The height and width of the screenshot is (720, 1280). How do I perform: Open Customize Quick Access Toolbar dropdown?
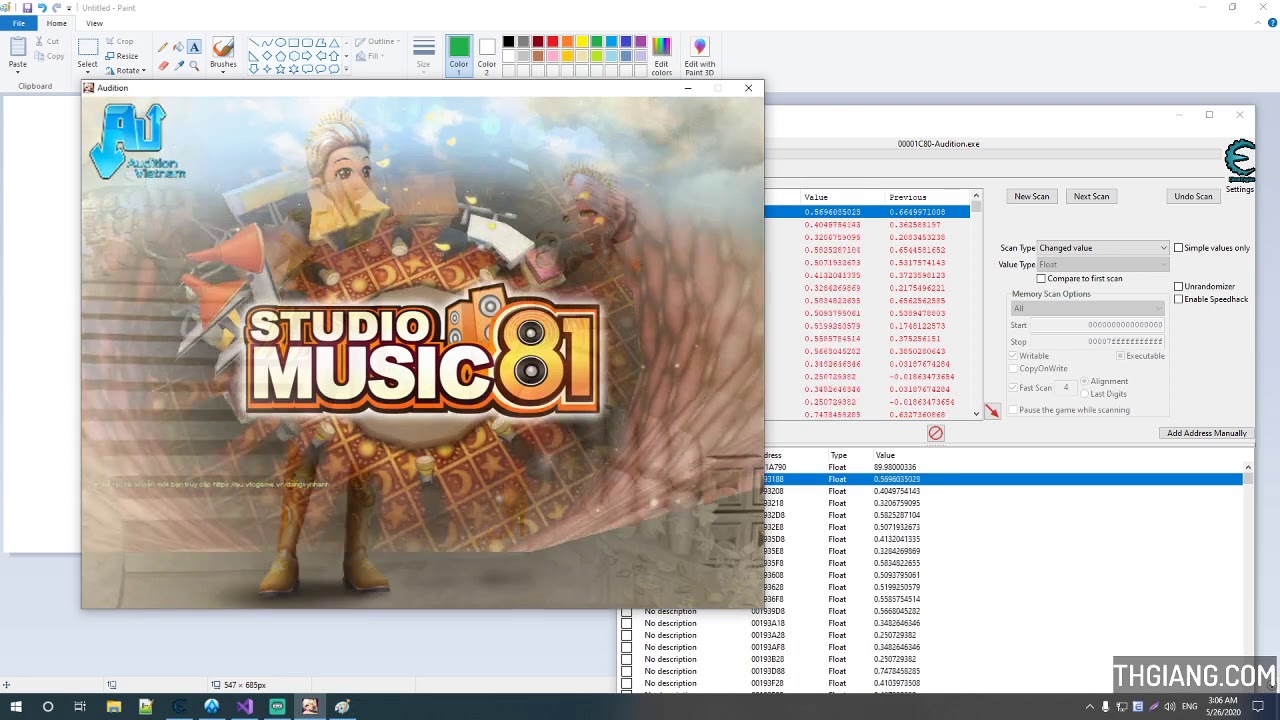point(70,8)
